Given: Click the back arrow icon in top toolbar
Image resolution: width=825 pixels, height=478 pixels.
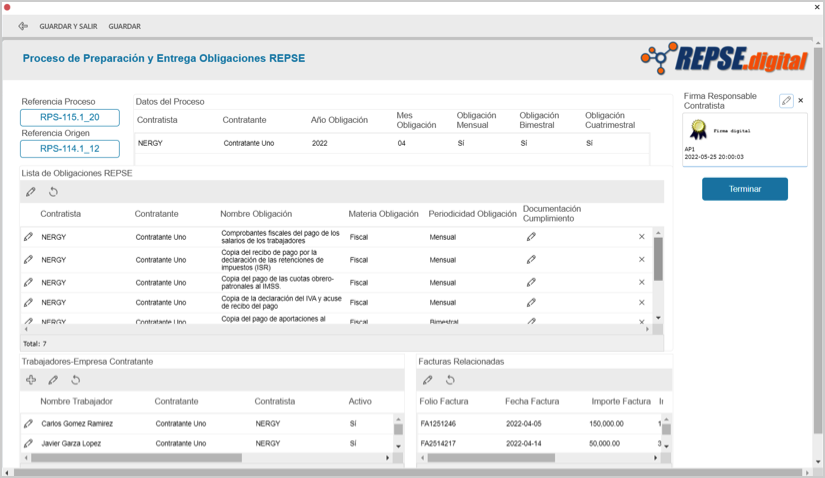Looking at the screenshot, I should (x=23, y=26).
